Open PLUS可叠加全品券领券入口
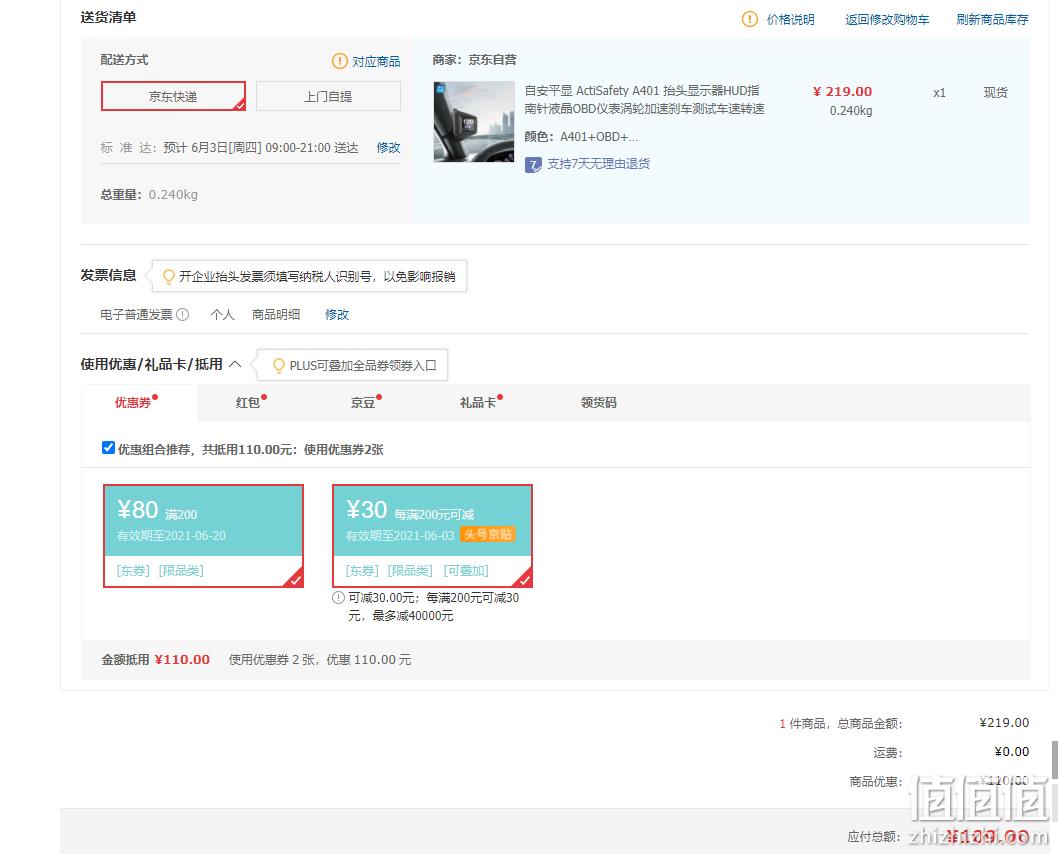Image resolution: width=1058 pixels, height=854 pixels. 363,366
